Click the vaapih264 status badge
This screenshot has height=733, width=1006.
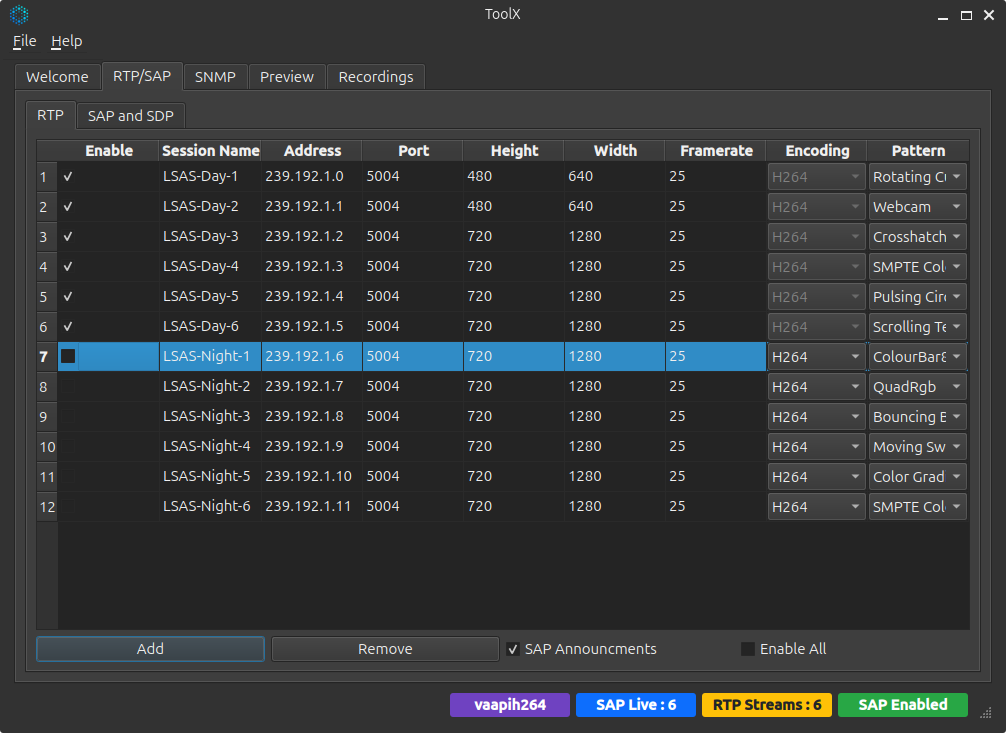point(509,705)
